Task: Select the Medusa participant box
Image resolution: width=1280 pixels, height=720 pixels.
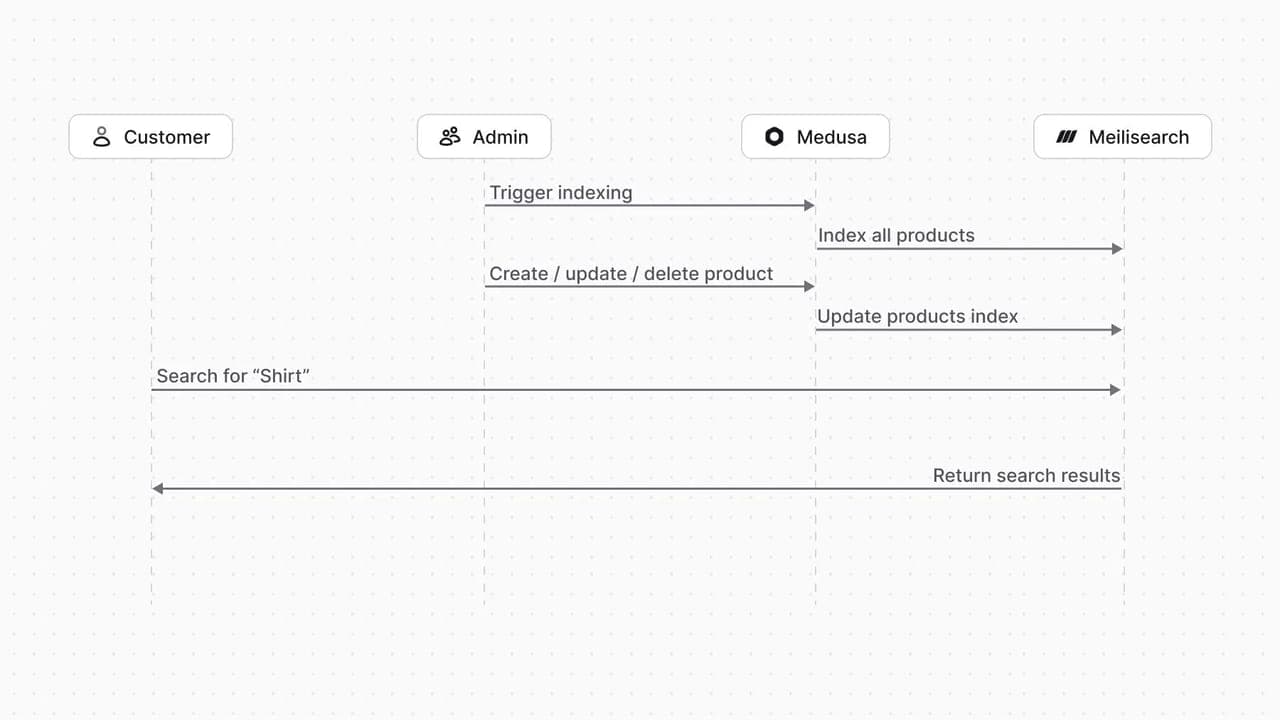Action: click(x=815, y=137)
